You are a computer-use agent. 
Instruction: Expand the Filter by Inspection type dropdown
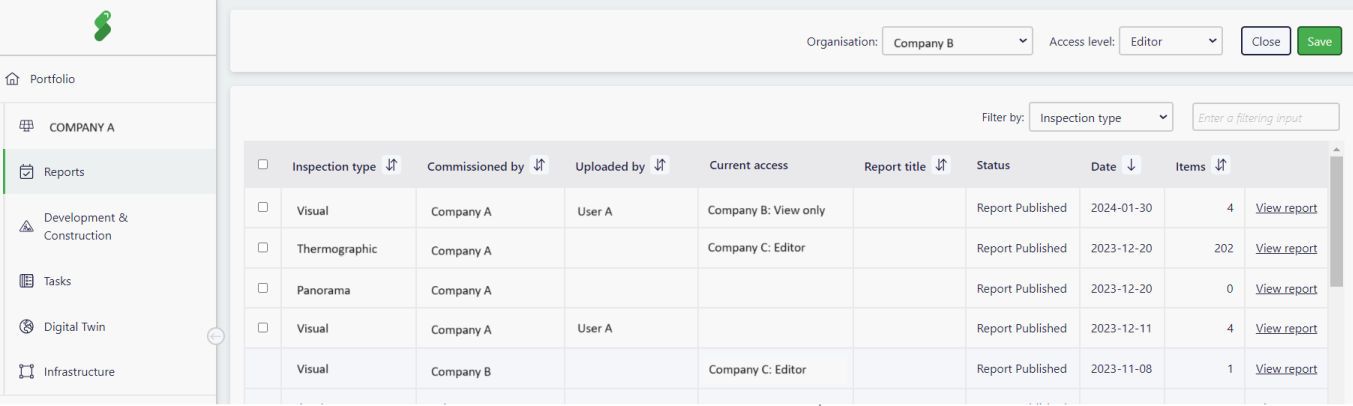point(1101,117)
